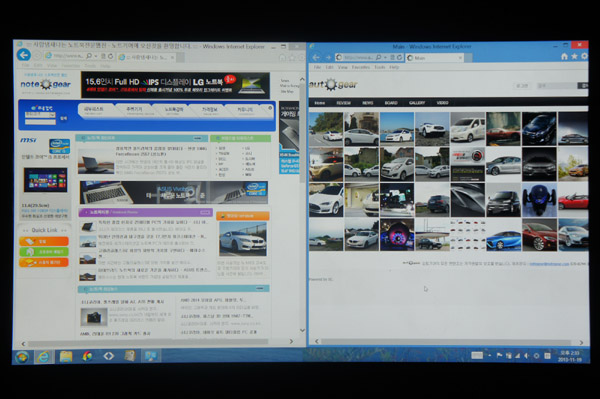Show hidden system tray icons
This screenshot has height=399, width=600.
pos(490,356)
